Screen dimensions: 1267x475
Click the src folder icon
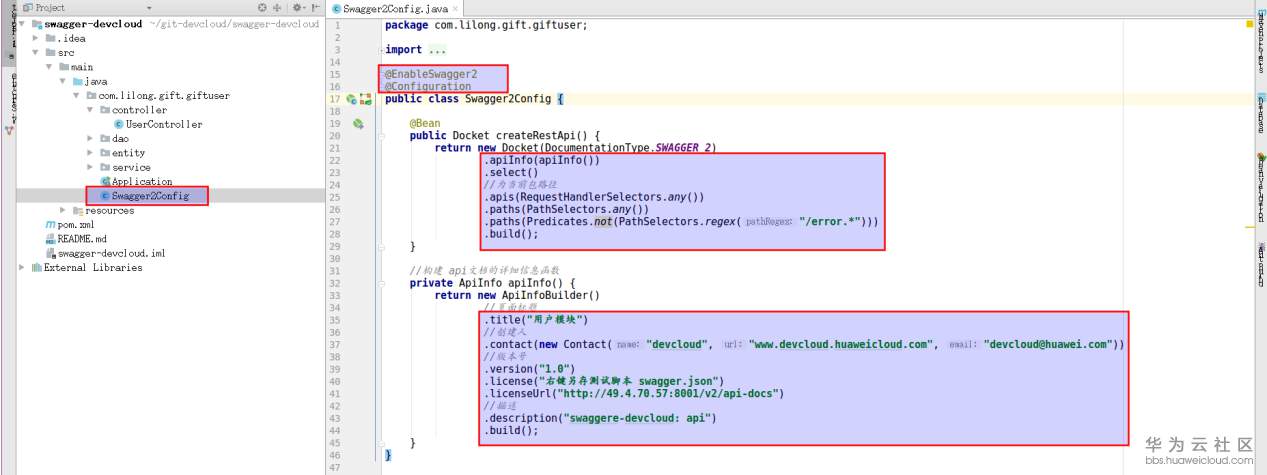[x=49, y=52]
